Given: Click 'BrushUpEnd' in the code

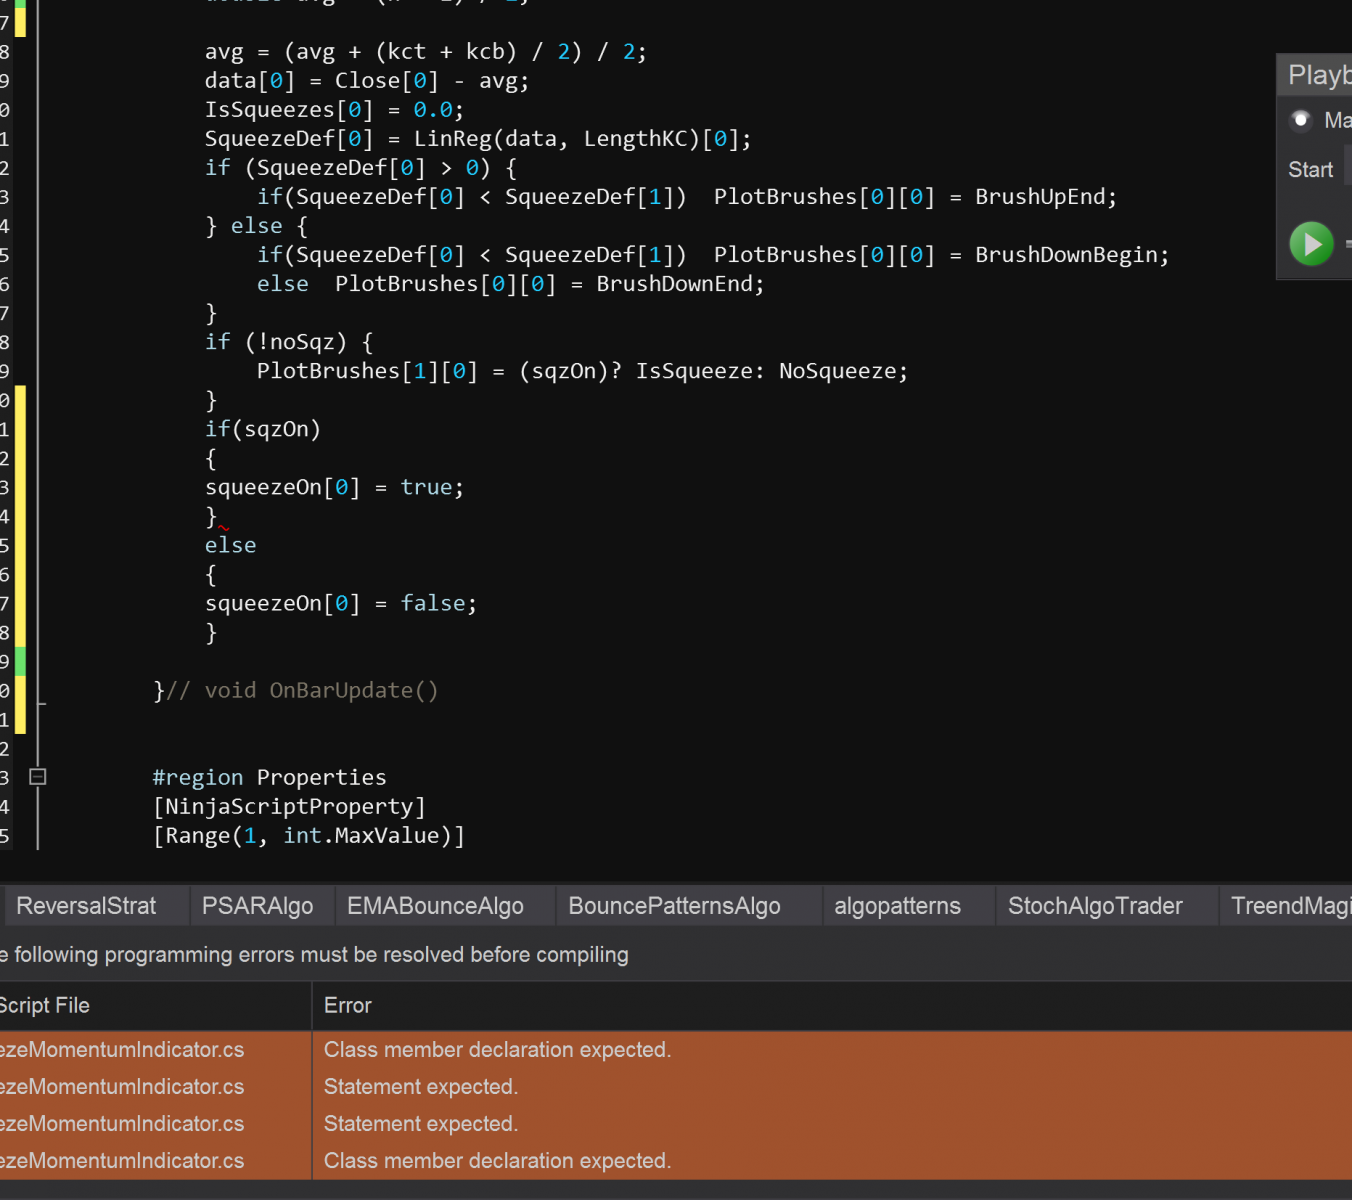Looking at the screenshot, I should [x=1040, y=197].
